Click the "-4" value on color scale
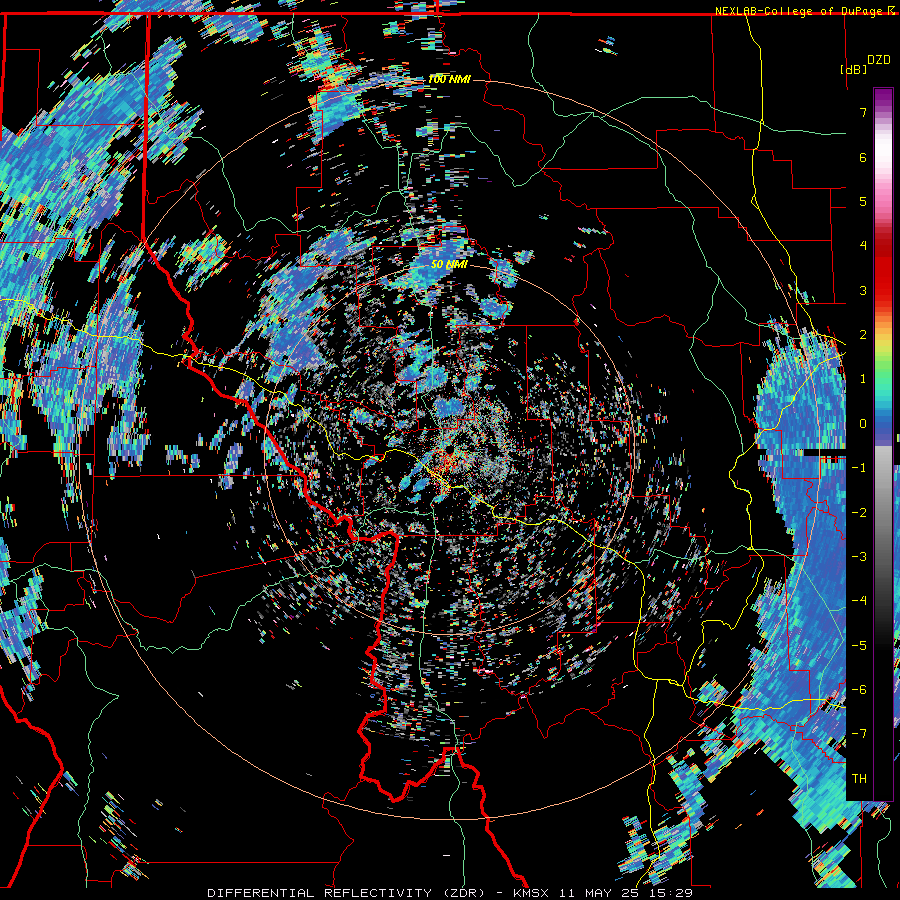 coord(859,600)
